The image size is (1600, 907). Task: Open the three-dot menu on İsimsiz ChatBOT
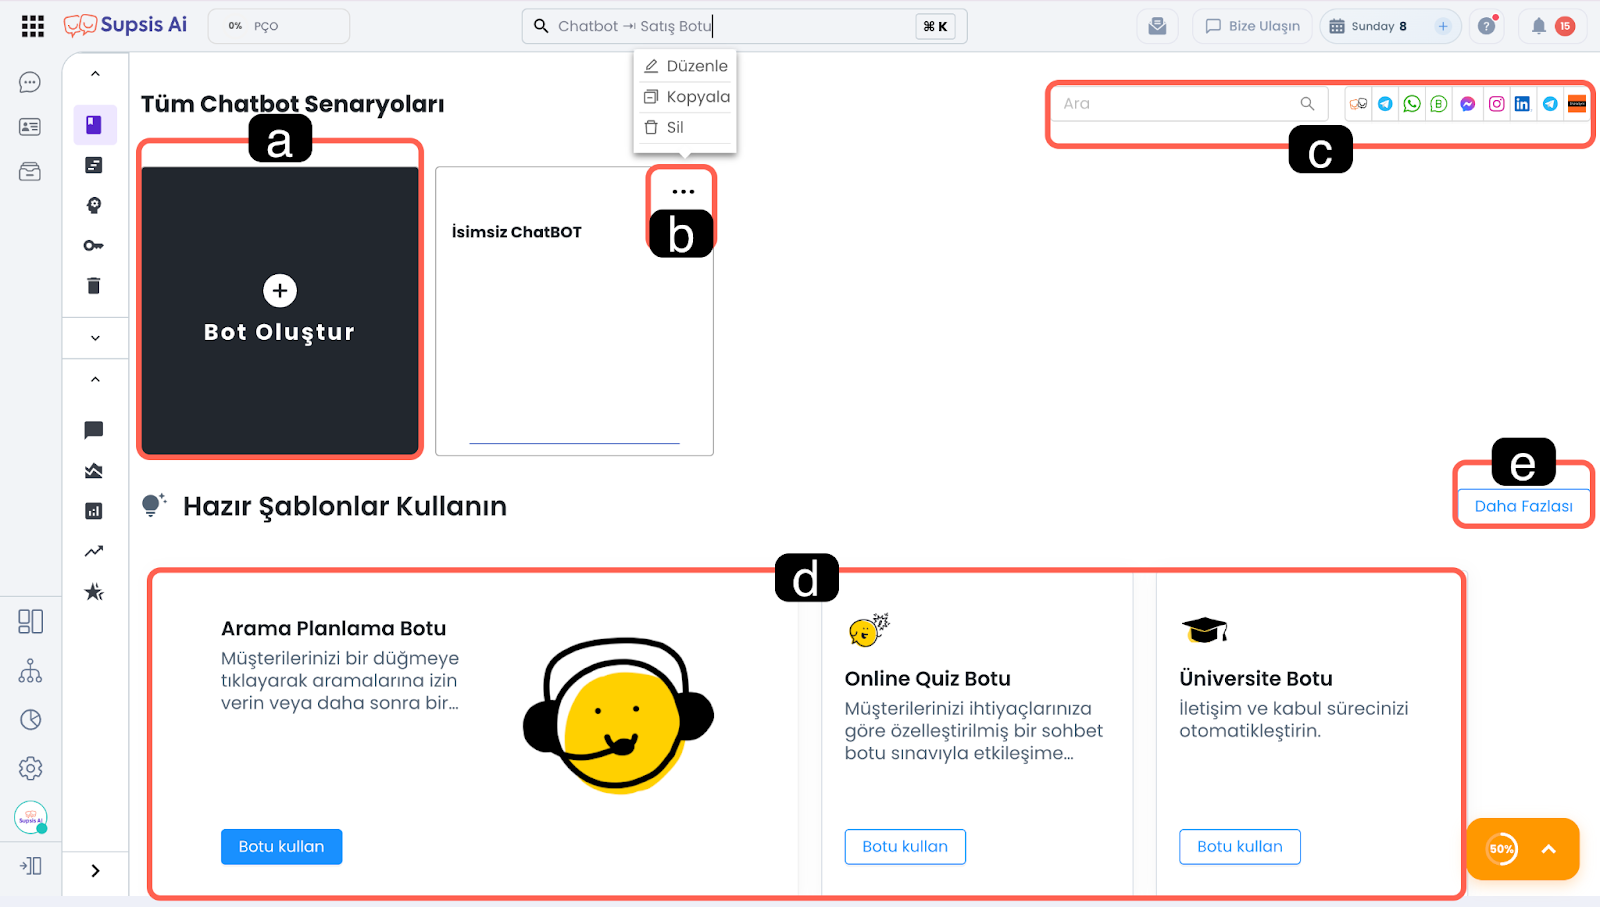point(683,191)
